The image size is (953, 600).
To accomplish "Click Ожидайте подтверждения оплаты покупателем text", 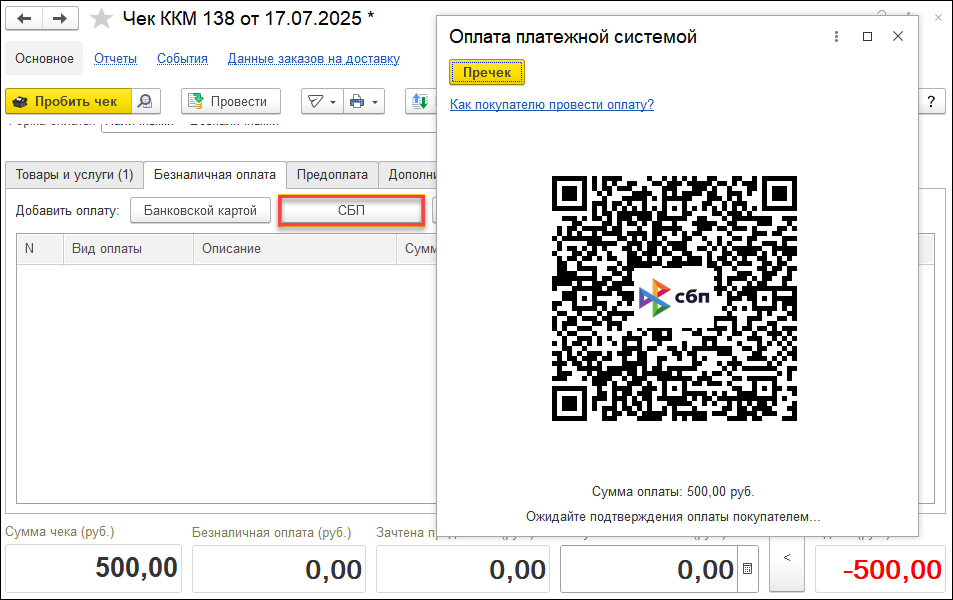I will click(673, 517).
